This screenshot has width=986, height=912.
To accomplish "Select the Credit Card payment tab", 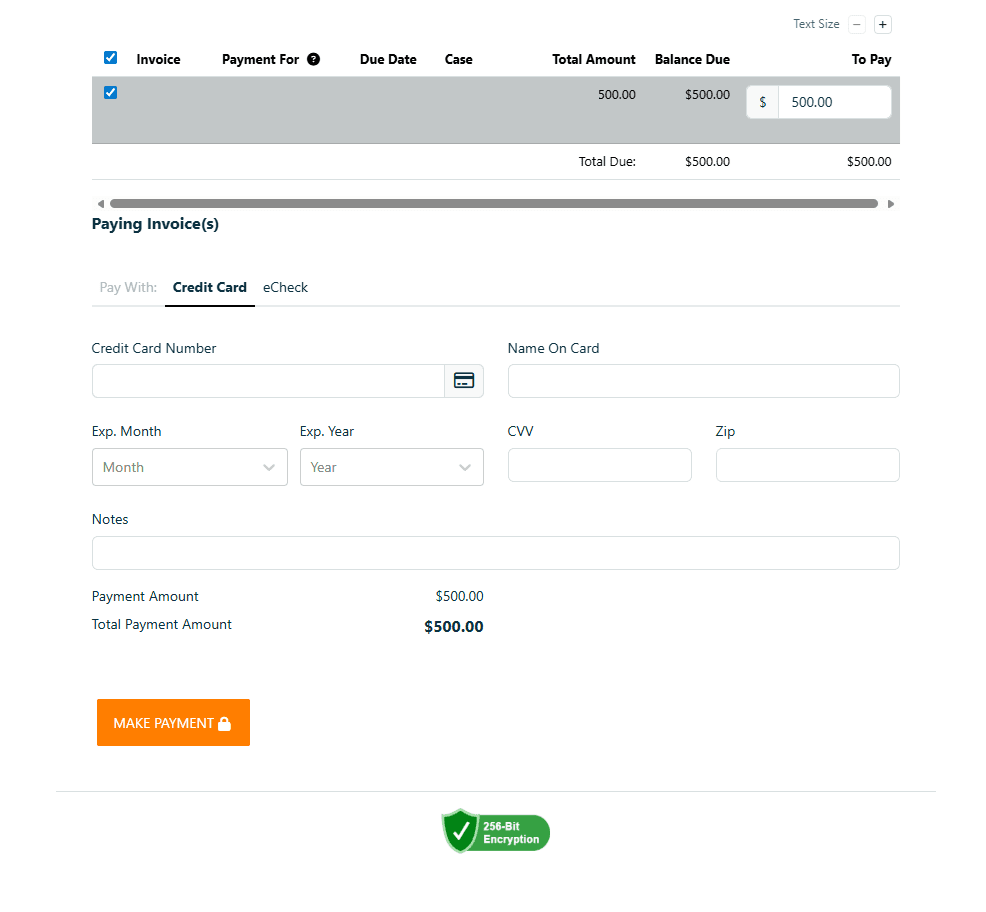I will click(209, 287).
